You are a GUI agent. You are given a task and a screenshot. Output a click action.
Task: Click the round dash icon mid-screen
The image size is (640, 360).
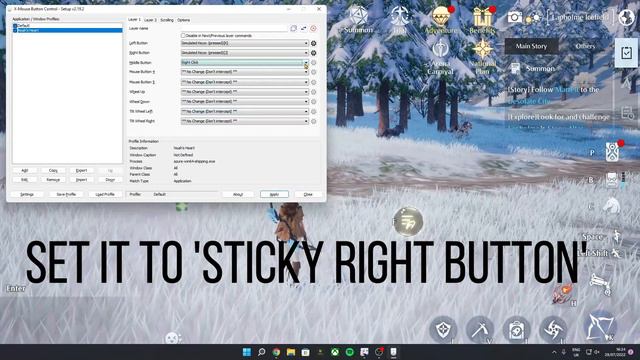tap(408, 222)
